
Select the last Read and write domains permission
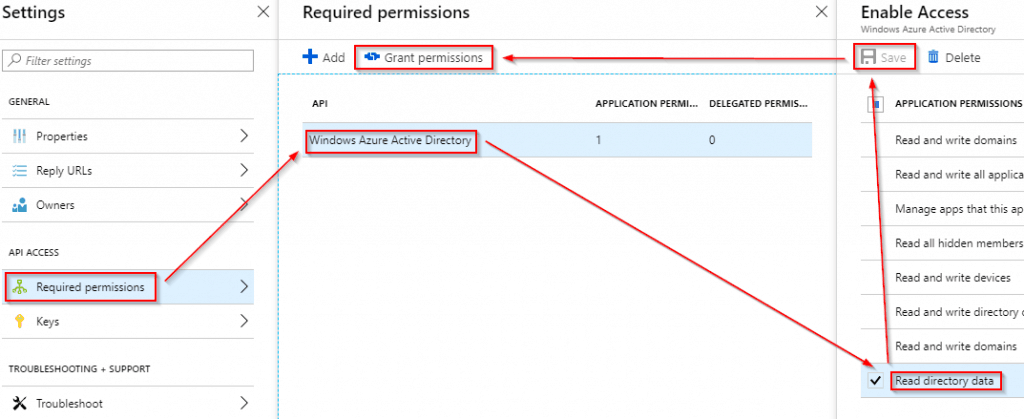tap(955, 346)
